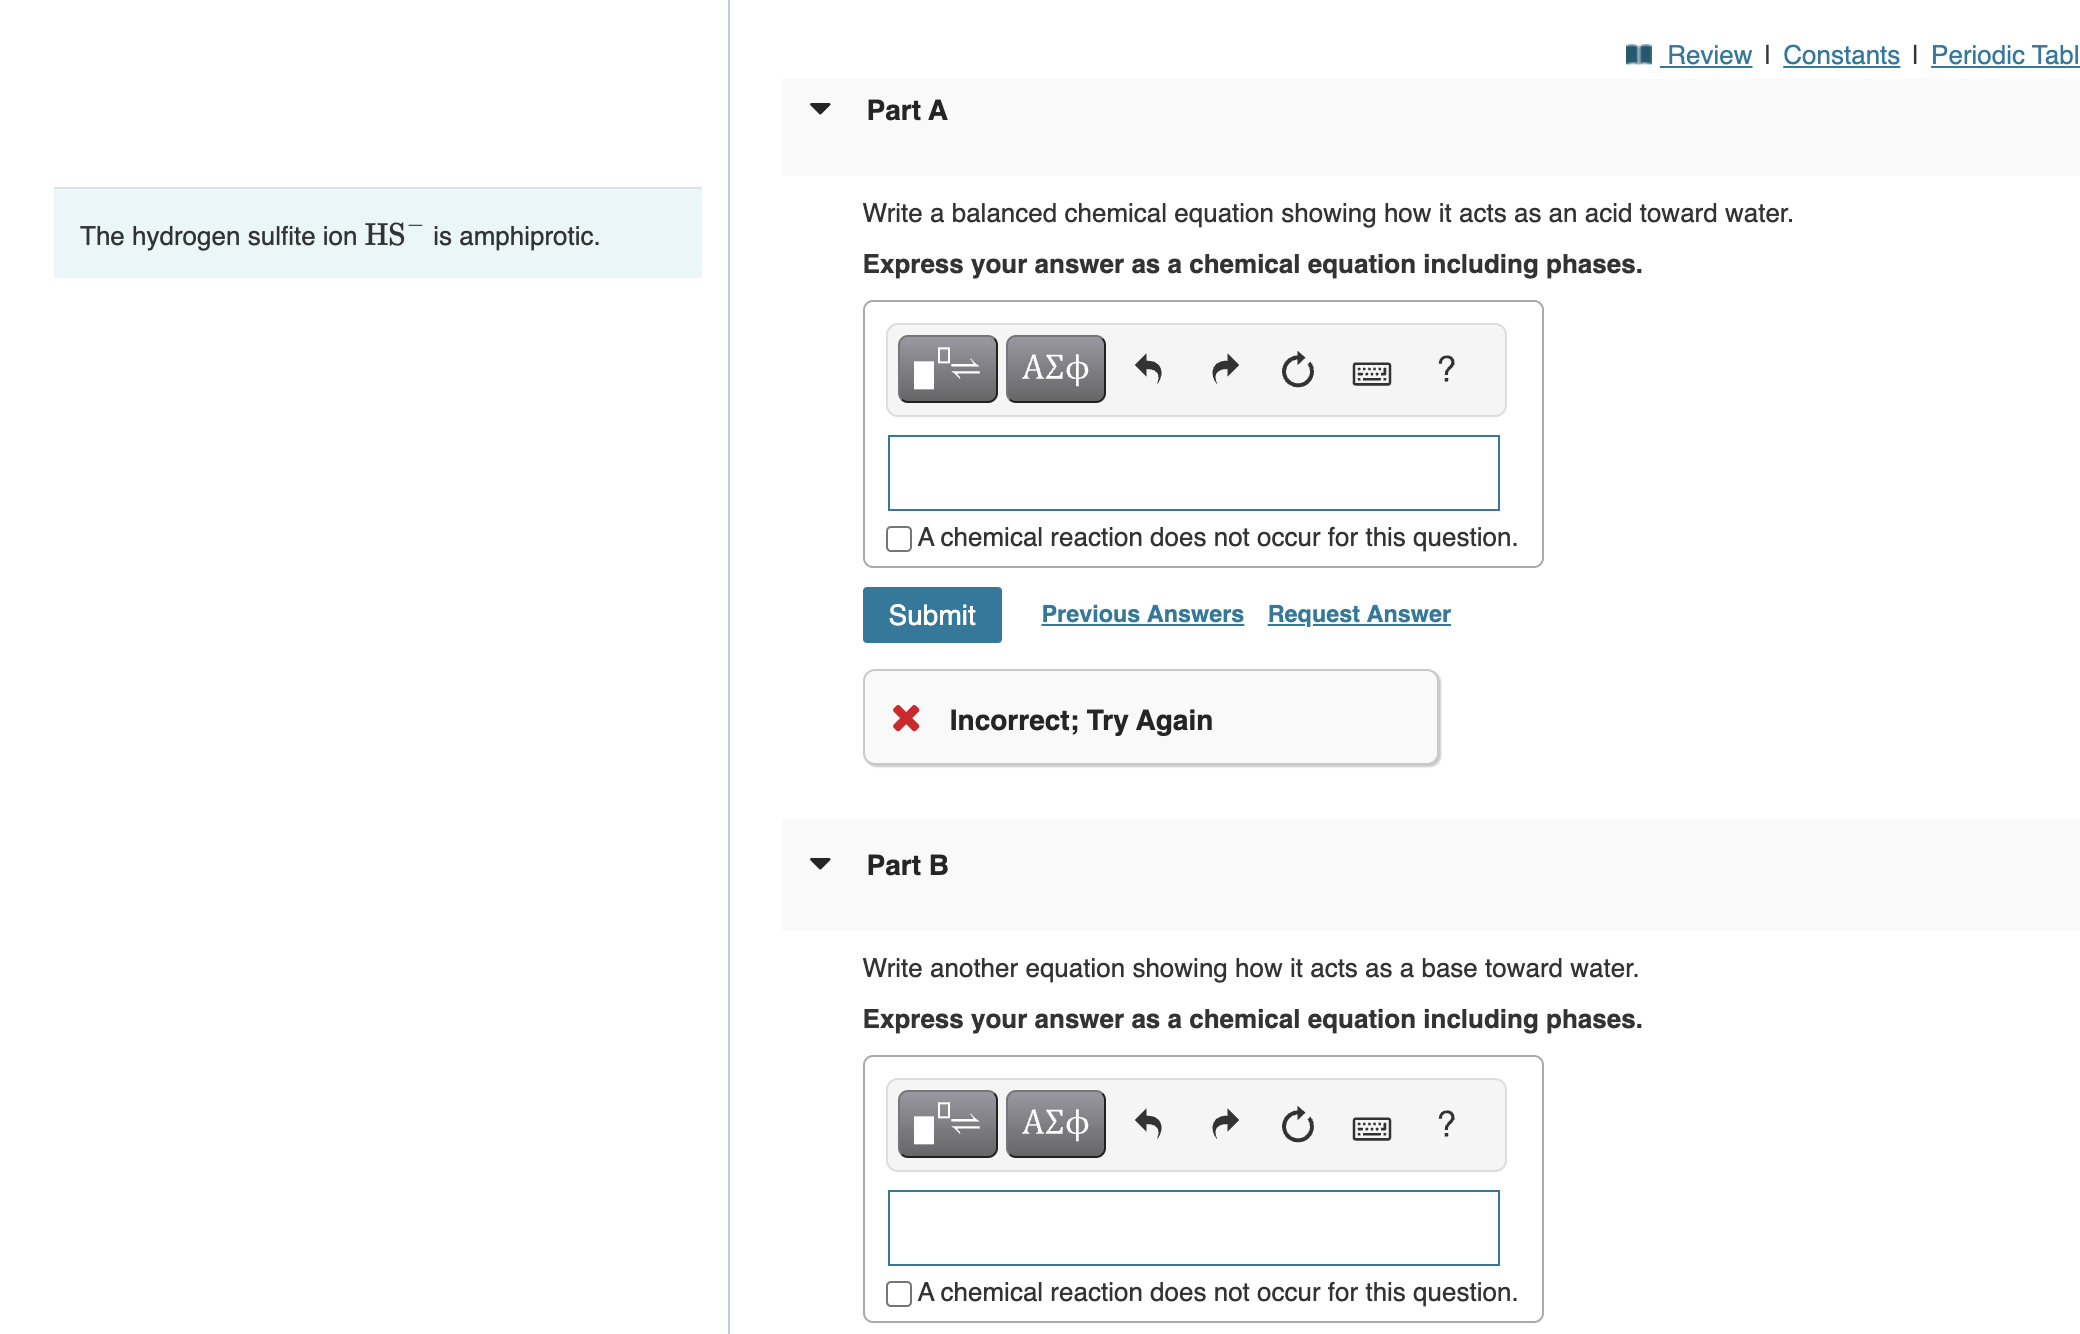Open the Review page
This screenshot has height=1334, width=2080.
click(1707, 55)
